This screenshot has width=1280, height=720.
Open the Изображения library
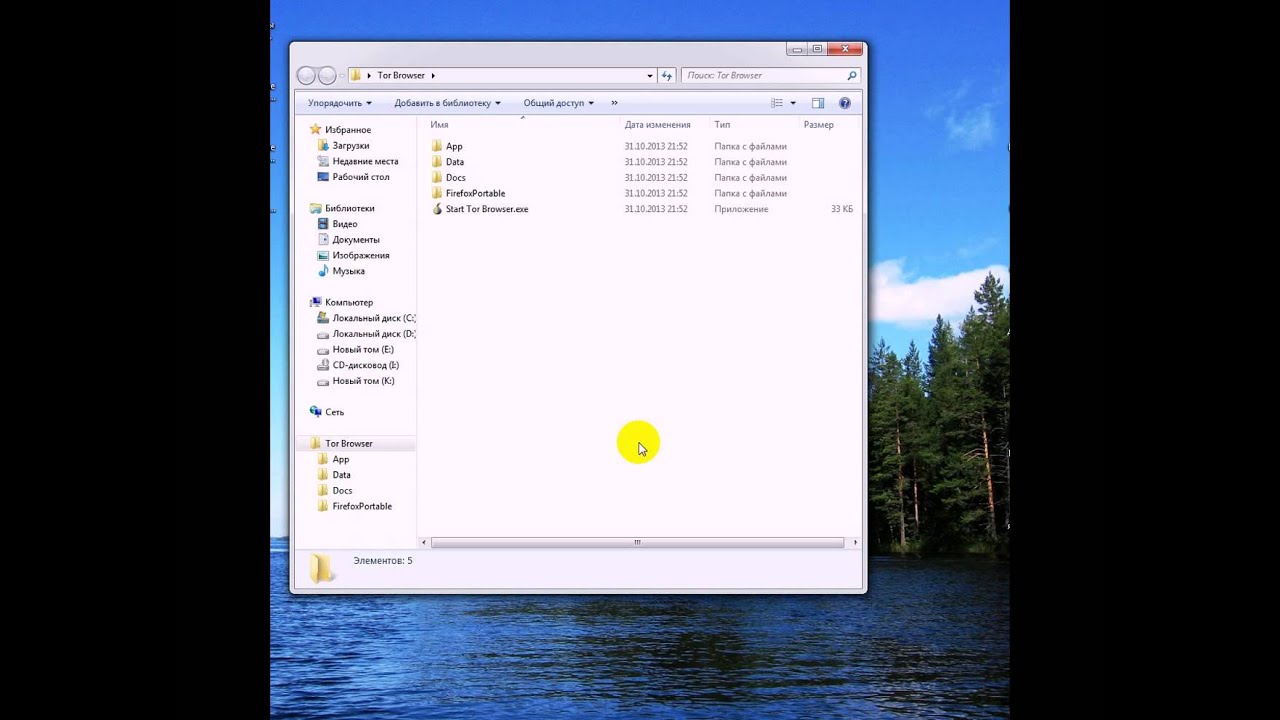click(x=361, y=255)
